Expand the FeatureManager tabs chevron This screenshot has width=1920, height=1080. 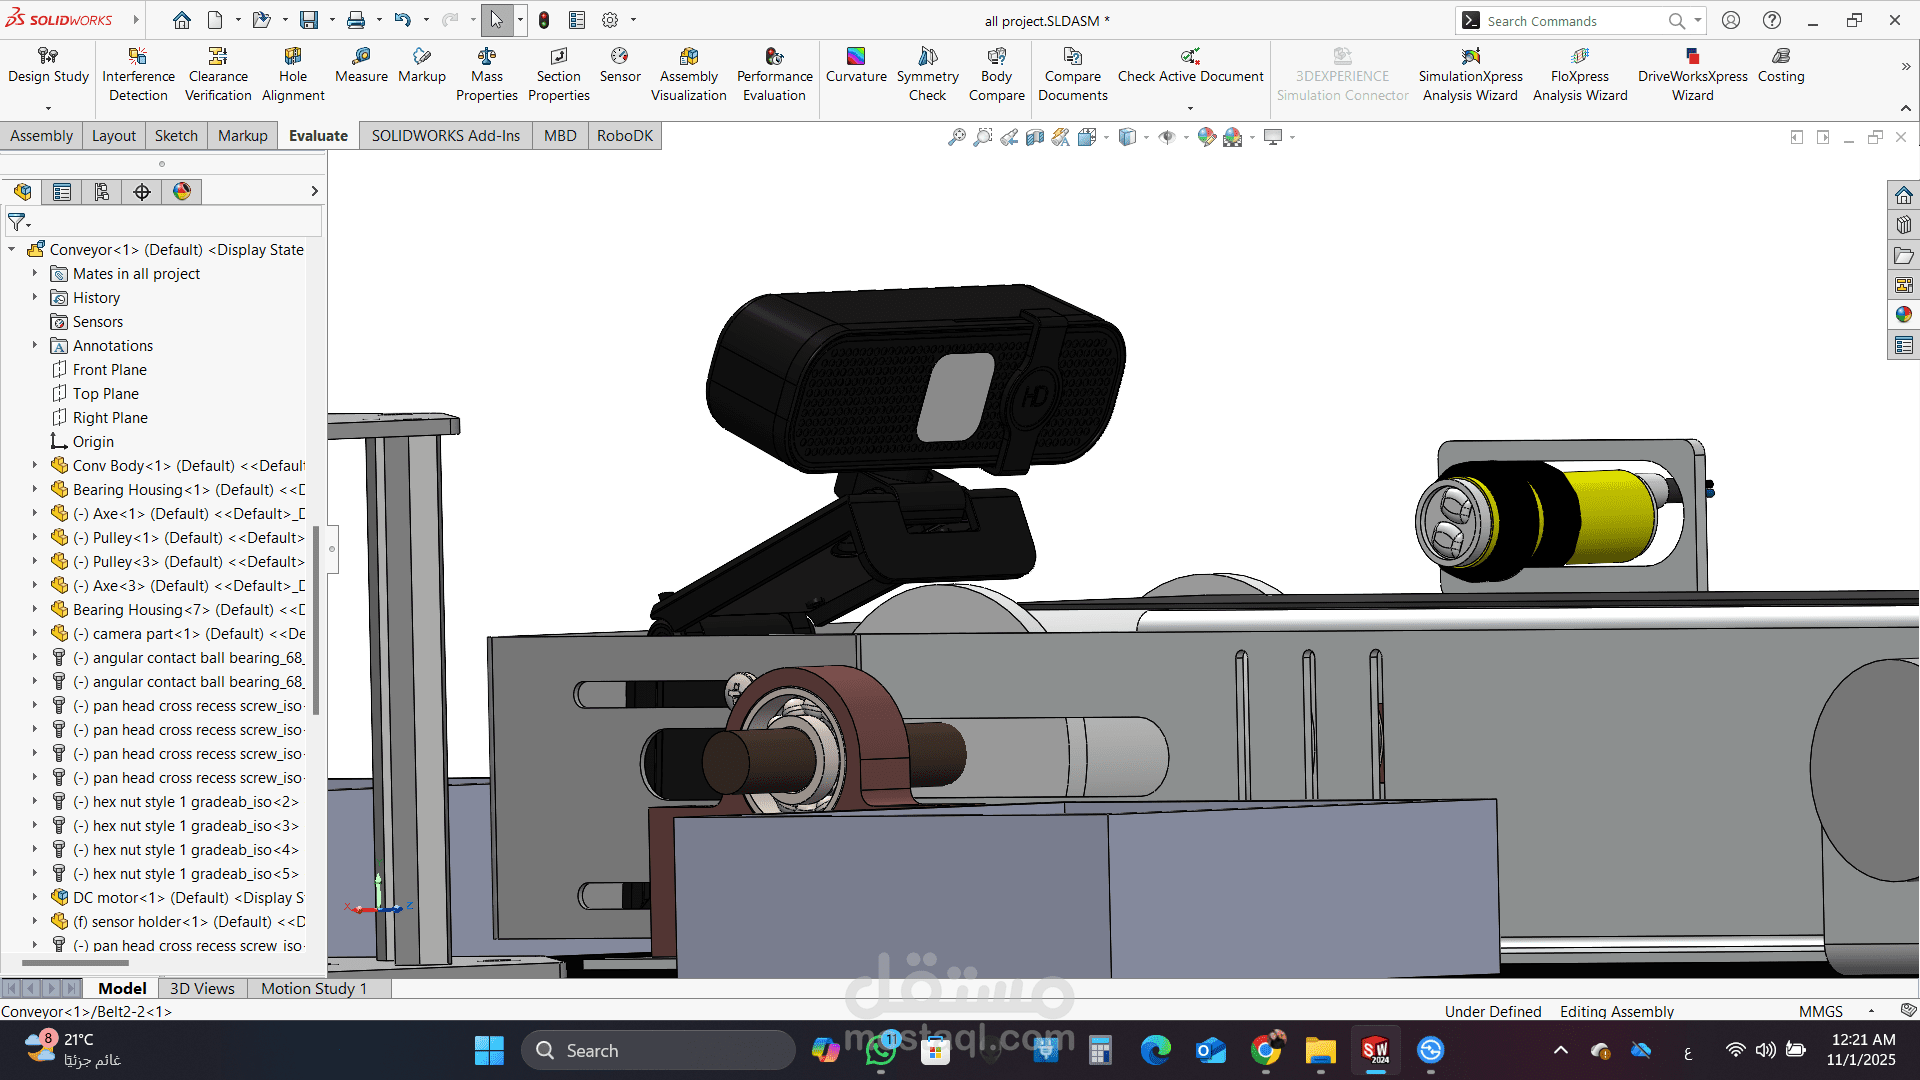click(314, 191)
